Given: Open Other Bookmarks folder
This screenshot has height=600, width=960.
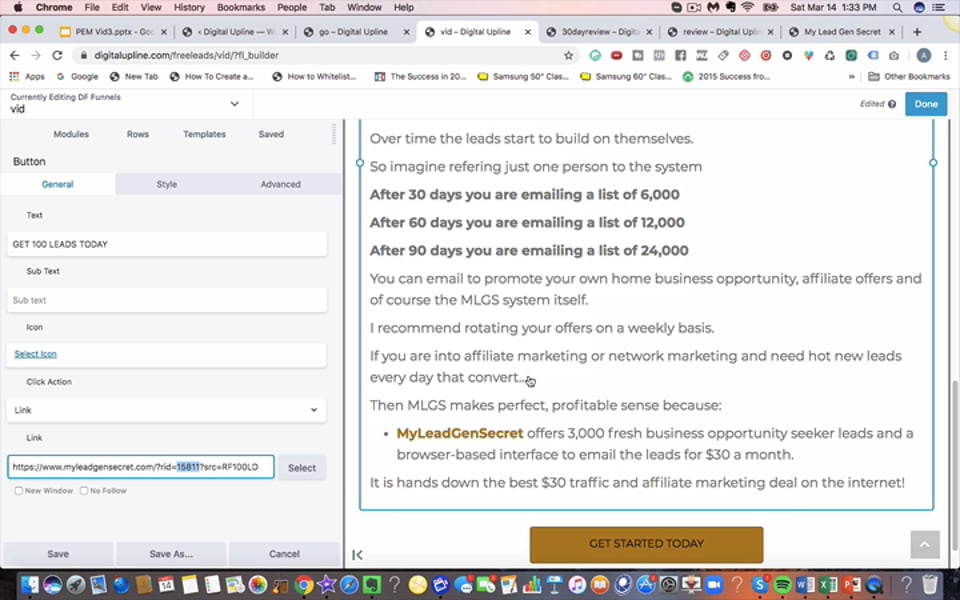Looking at the screenshot, I should tap(909, 77).
